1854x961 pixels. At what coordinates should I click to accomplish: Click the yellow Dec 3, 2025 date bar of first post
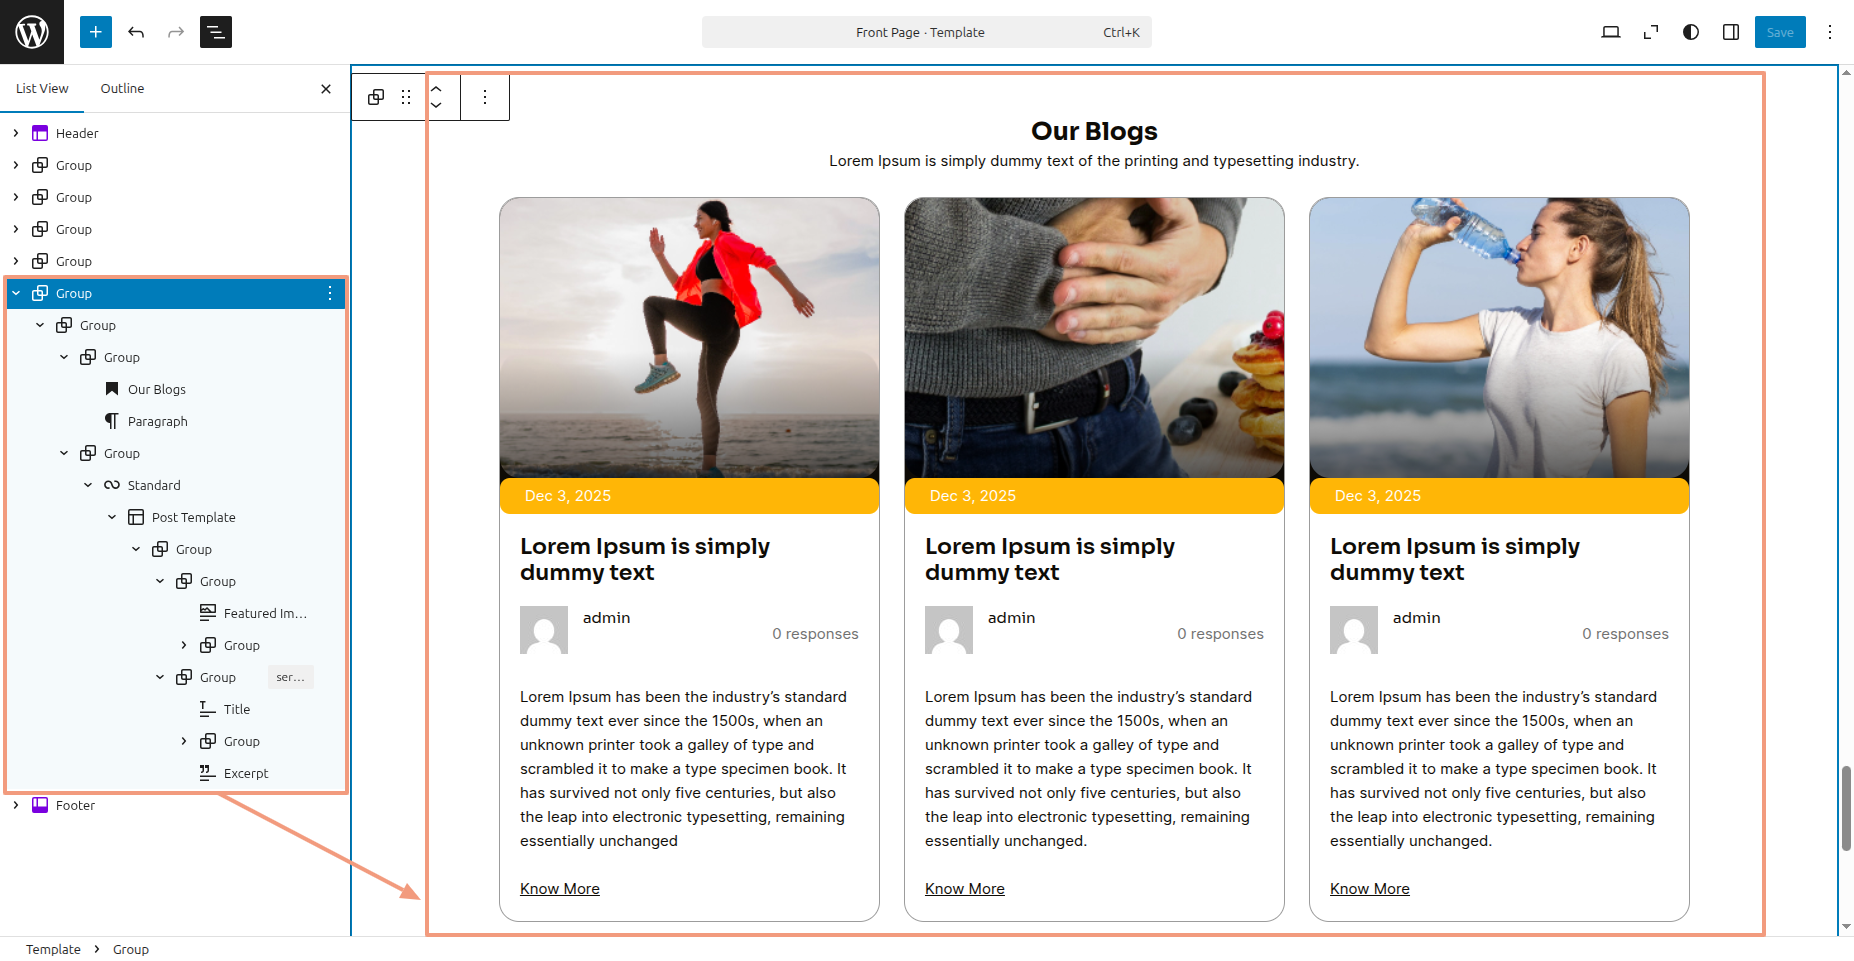[689, 496]
